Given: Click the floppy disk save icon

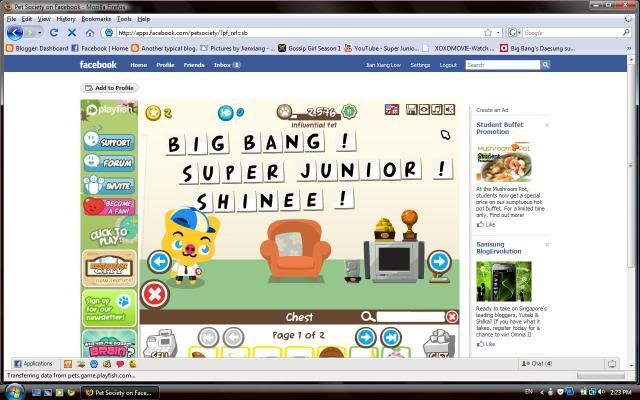Looking at the screenshot, I should click(411, 109).
